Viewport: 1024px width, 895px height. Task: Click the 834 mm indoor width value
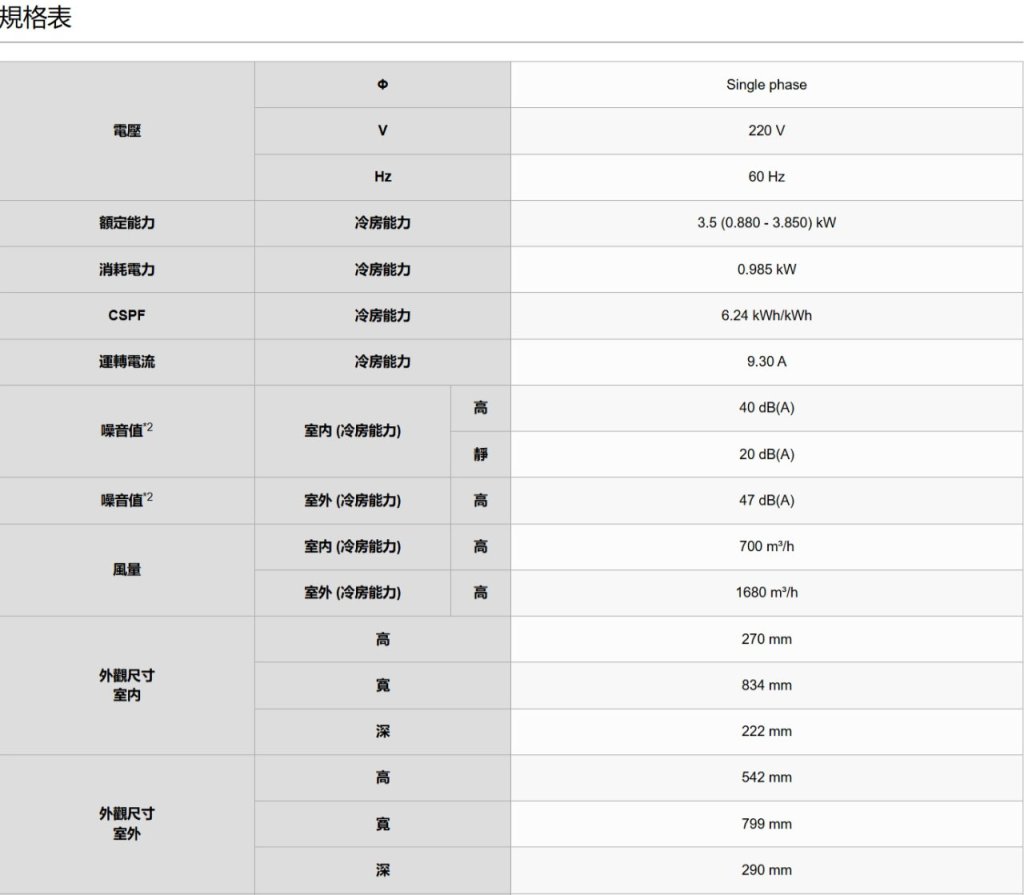pos(766,685)
